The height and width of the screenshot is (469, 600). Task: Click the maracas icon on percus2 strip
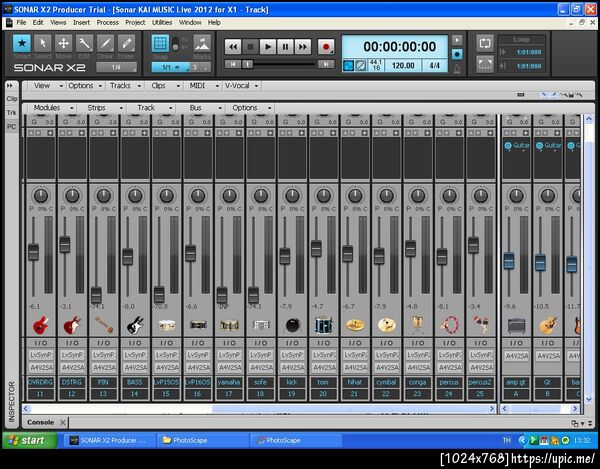pyautogui.click(x=481, y=324)
